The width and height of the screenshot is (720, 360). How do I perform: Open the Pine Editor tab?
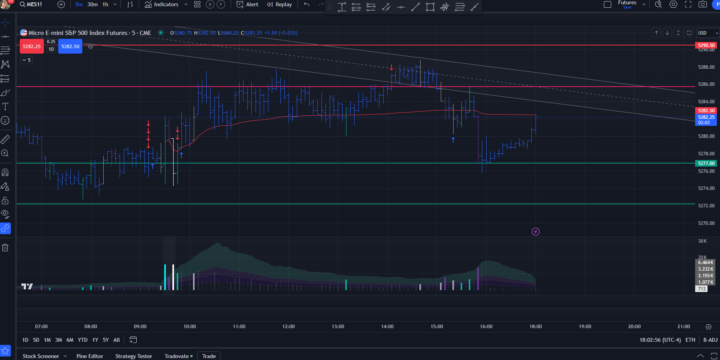pyautogui.click(x=90, y=356)
